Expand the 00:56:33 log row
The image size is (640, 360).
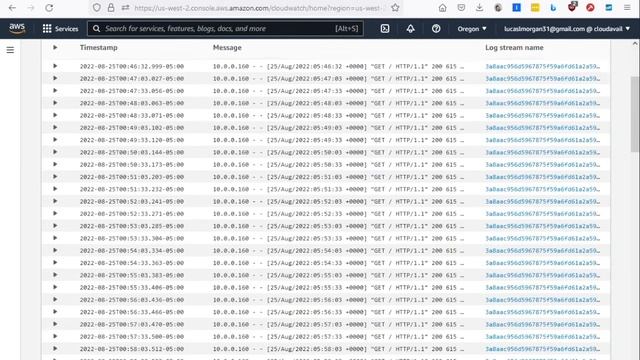point(55,311)
